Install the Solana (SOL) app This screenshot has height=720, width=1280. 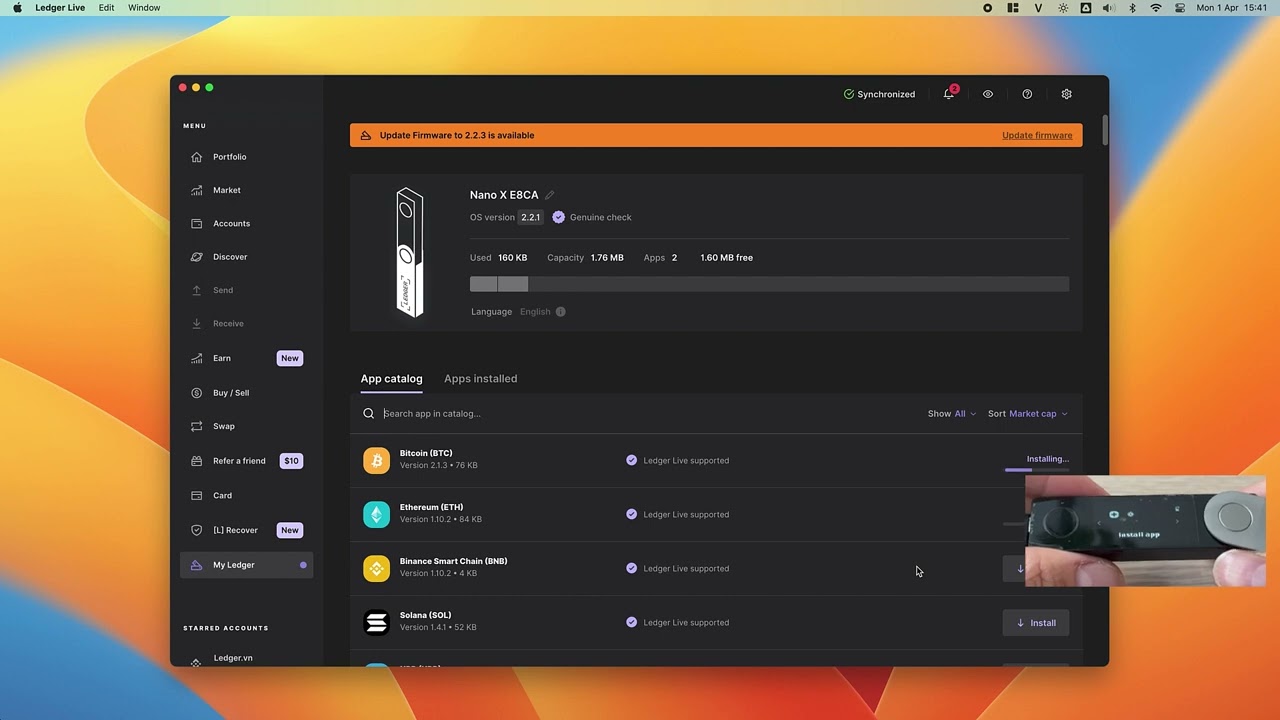[1036, 622]
